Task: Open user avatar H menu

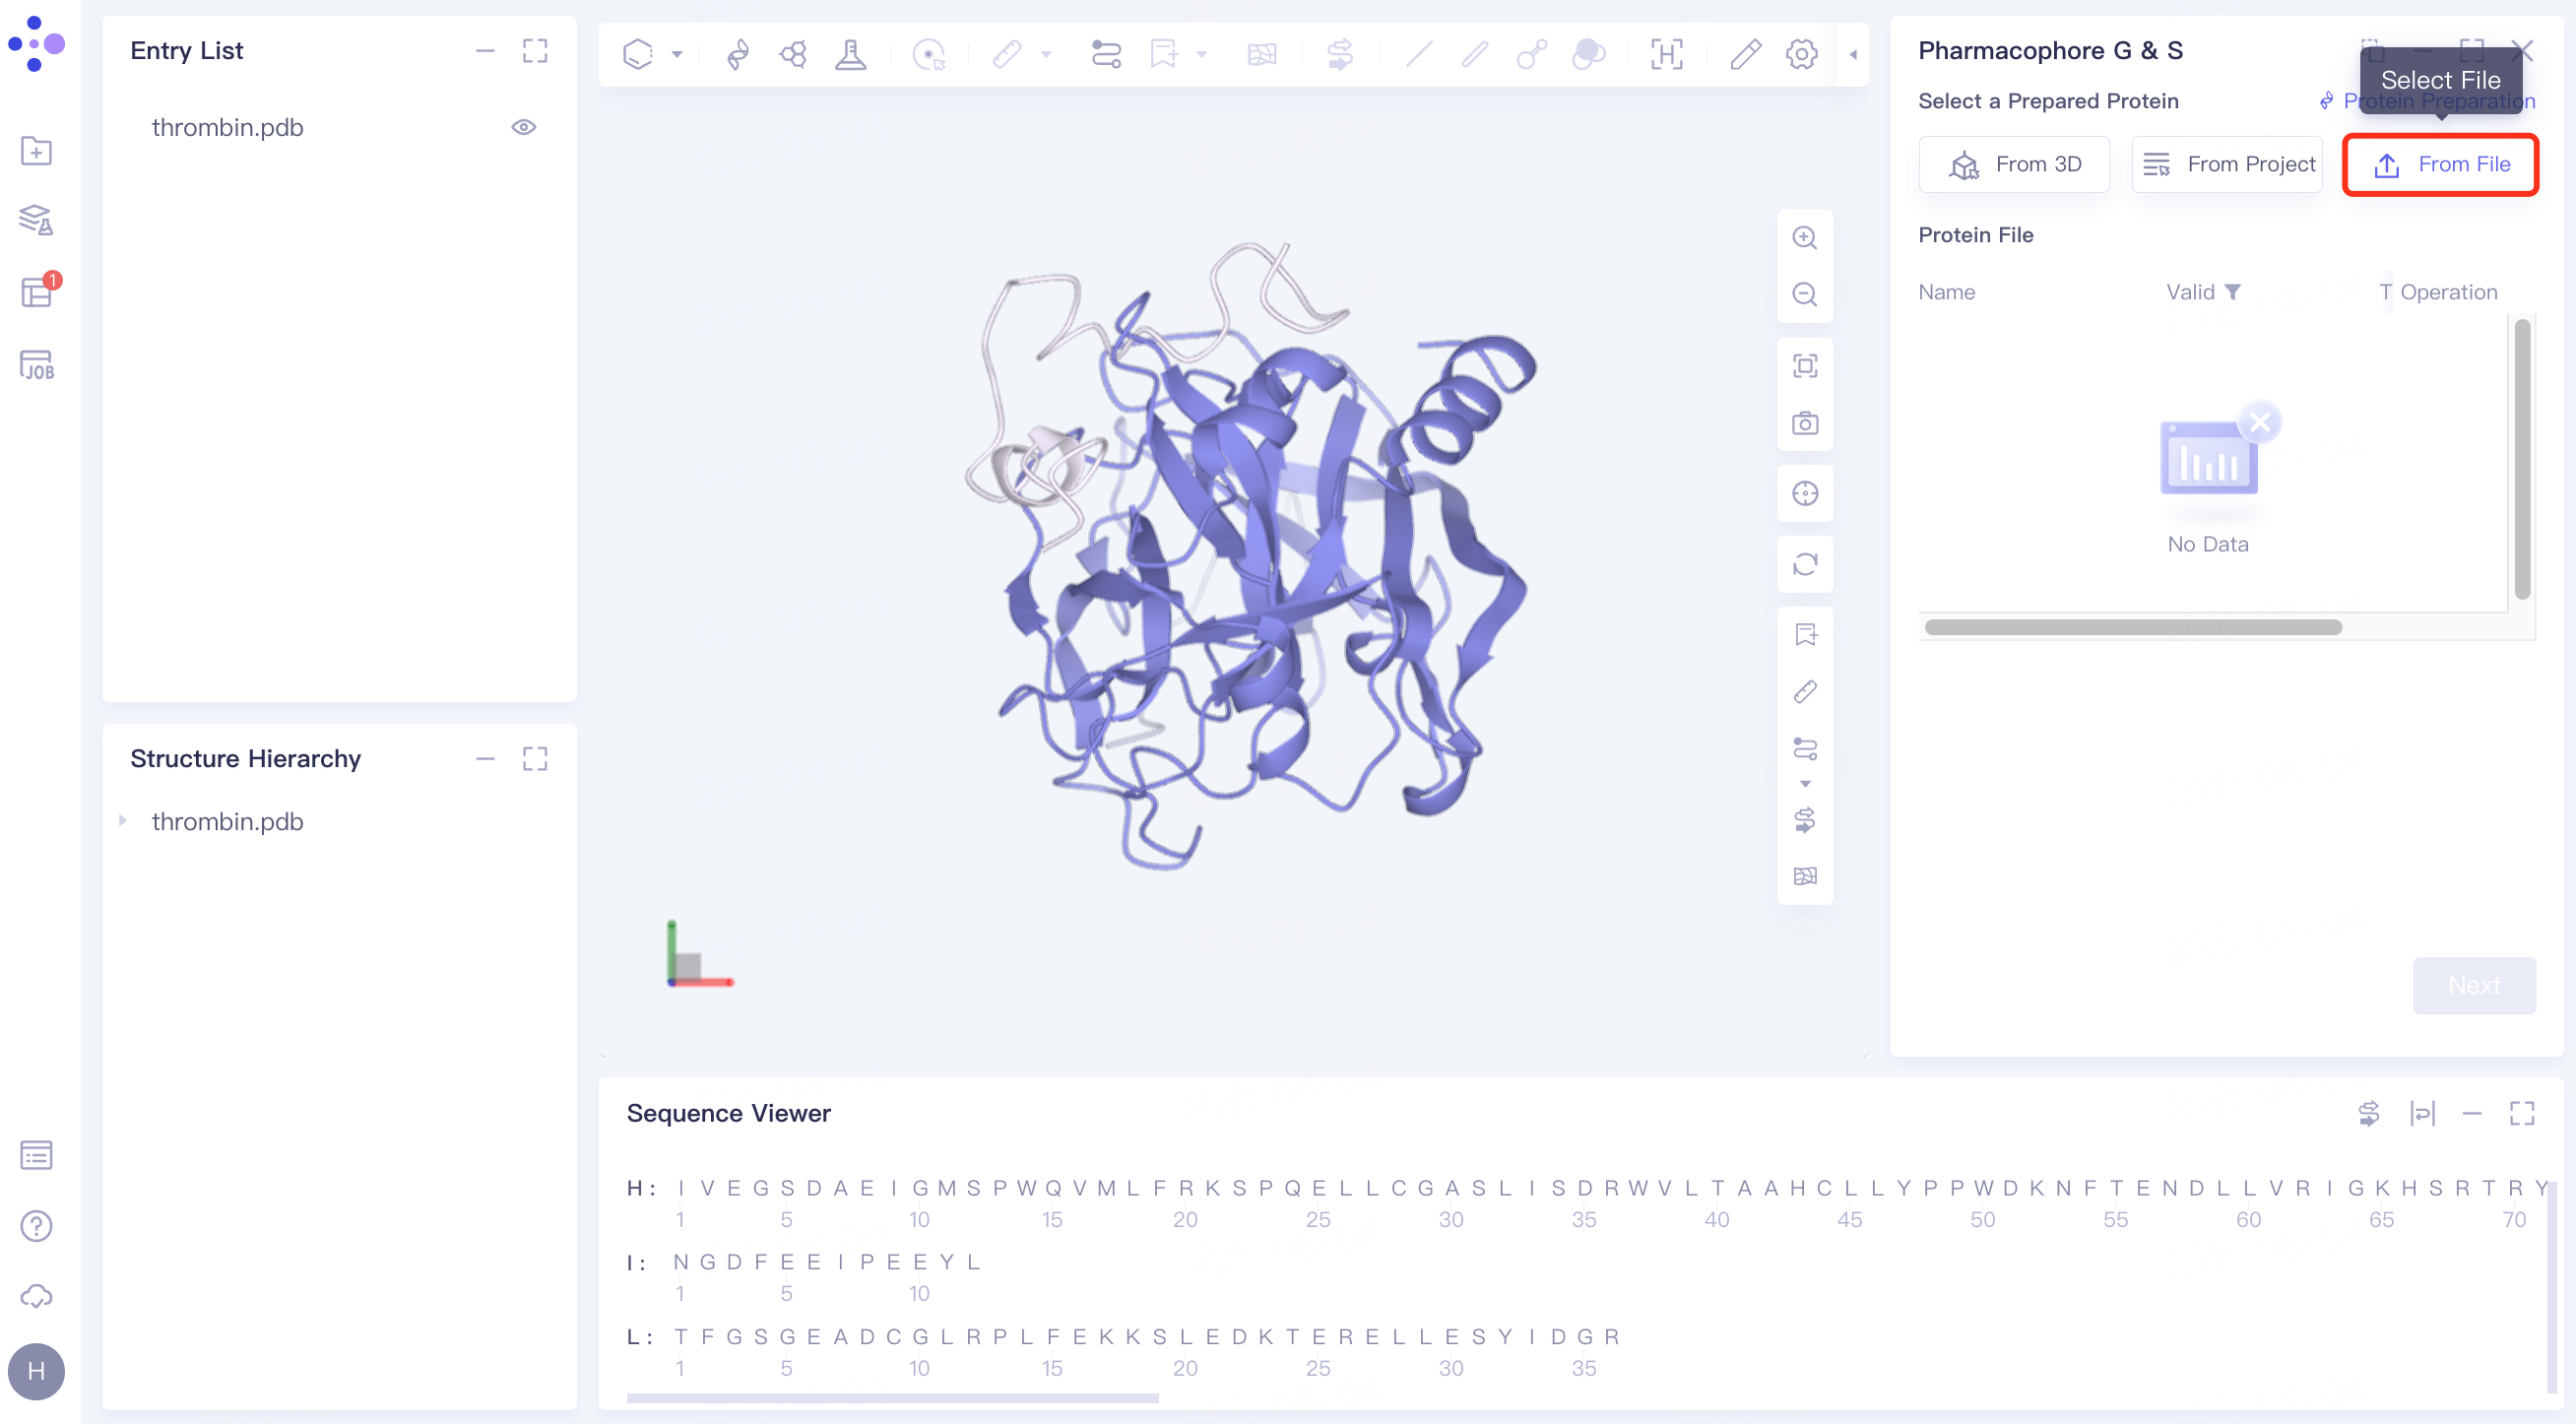Action: pos(36,1371)
